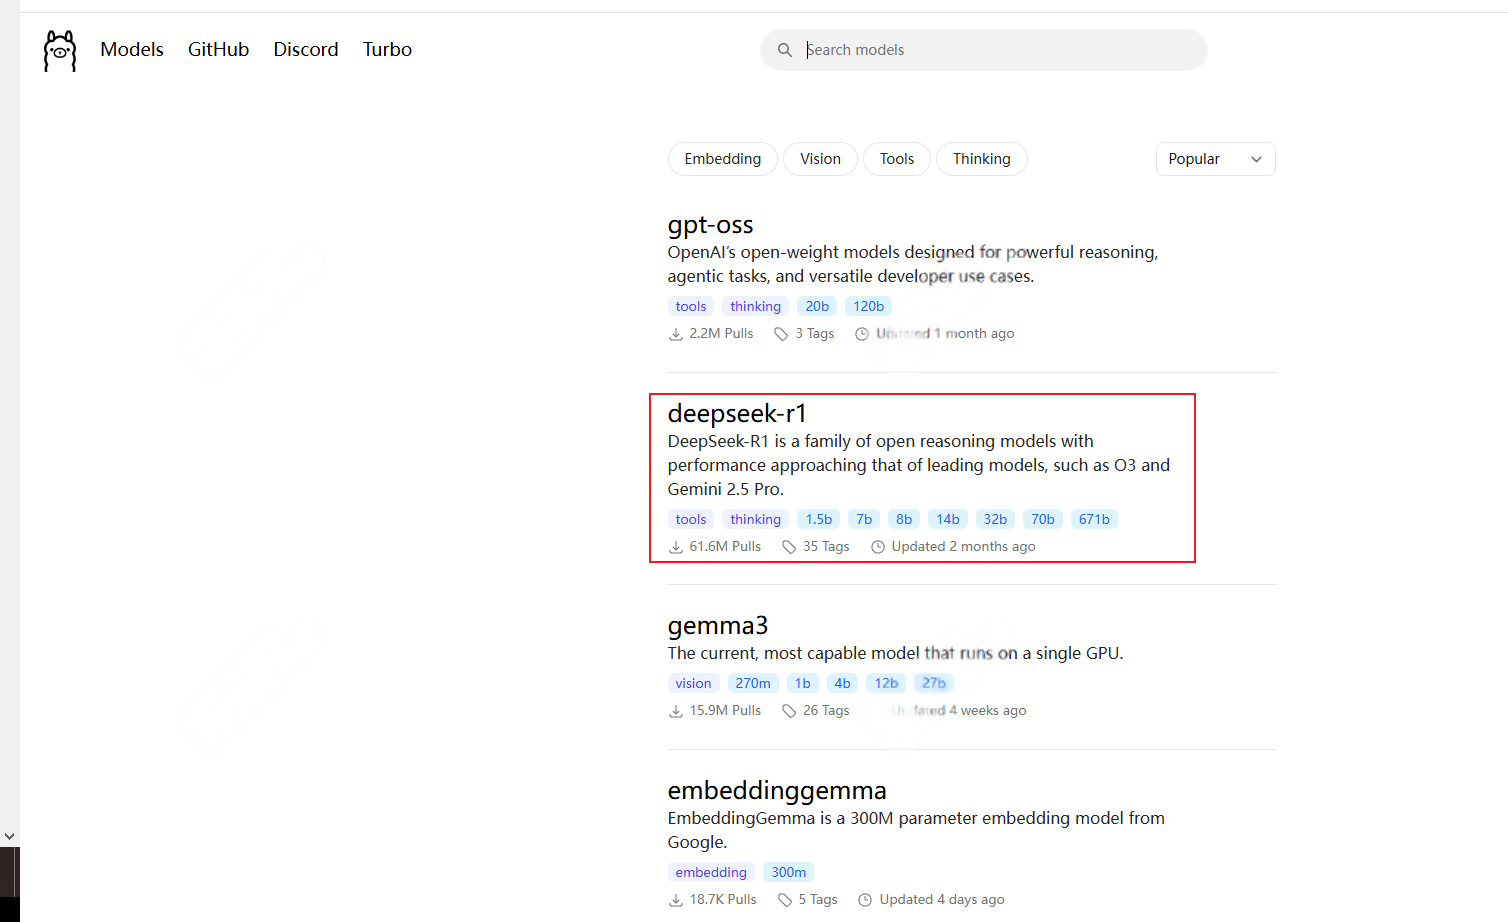Click the vision tag under gemma3
Image resolution: width=1508 pixels, height=922 pixels.
pos(693,684)
